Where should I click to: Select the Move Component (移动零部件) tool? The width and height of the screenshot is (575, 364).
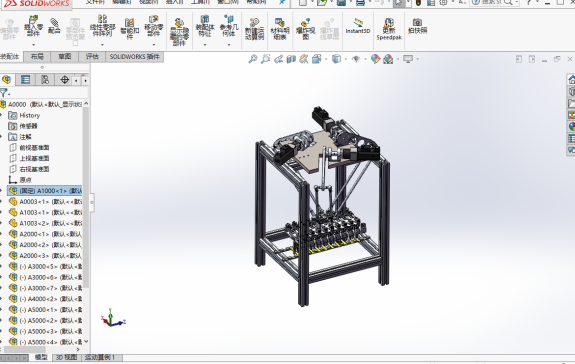pyautogui.click(x=154, y=25)
